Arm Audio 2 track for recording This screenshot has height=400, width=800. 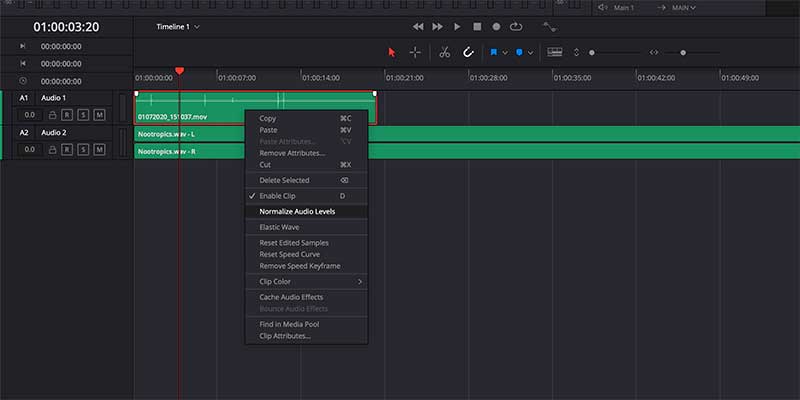pos(67,150)
